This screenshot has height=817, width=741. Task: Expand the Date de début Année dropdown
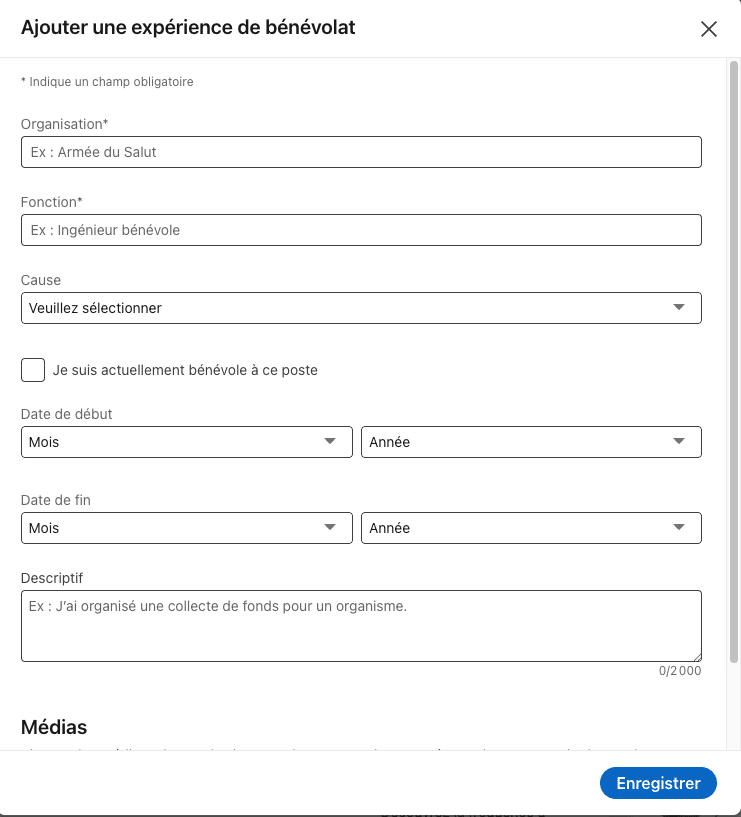tap(530, 441)
